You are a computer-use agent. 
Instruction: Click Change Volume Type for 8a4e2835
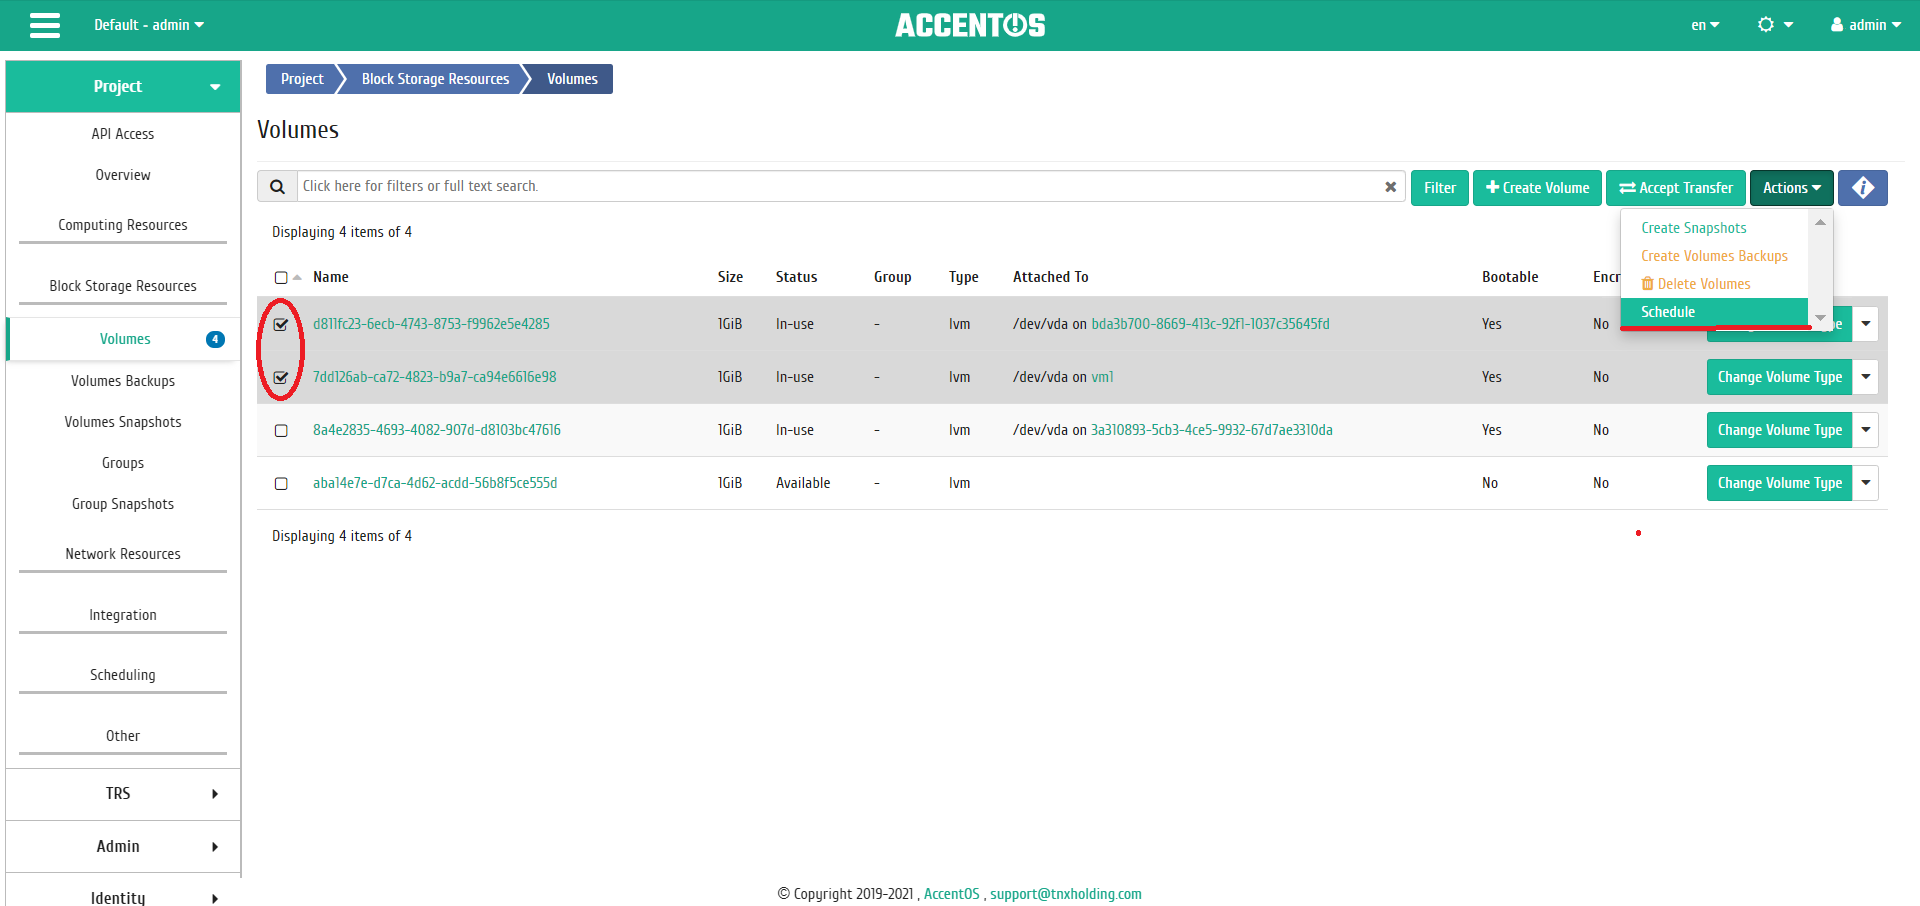coord(1780,430)
